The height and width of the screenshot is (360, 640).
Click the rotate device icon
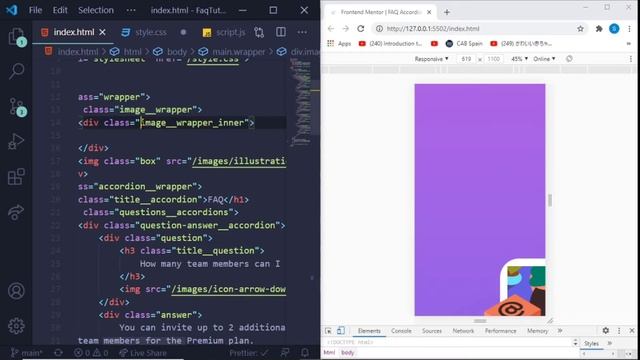click(x=569, y=59)
